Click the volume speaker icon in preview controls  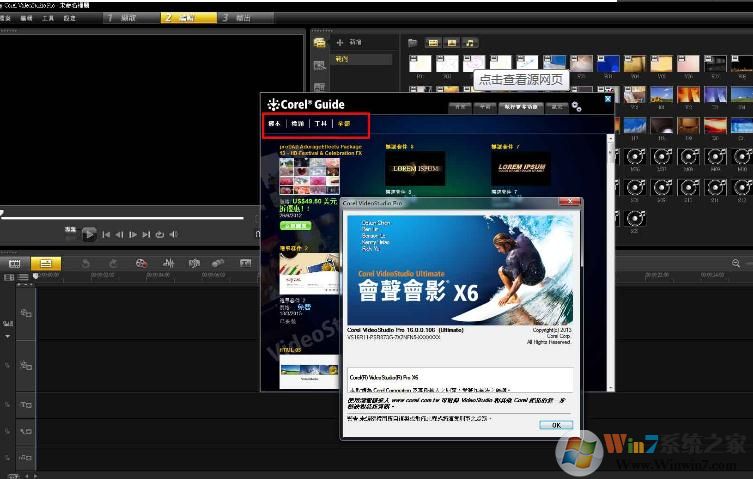[173, 235]
